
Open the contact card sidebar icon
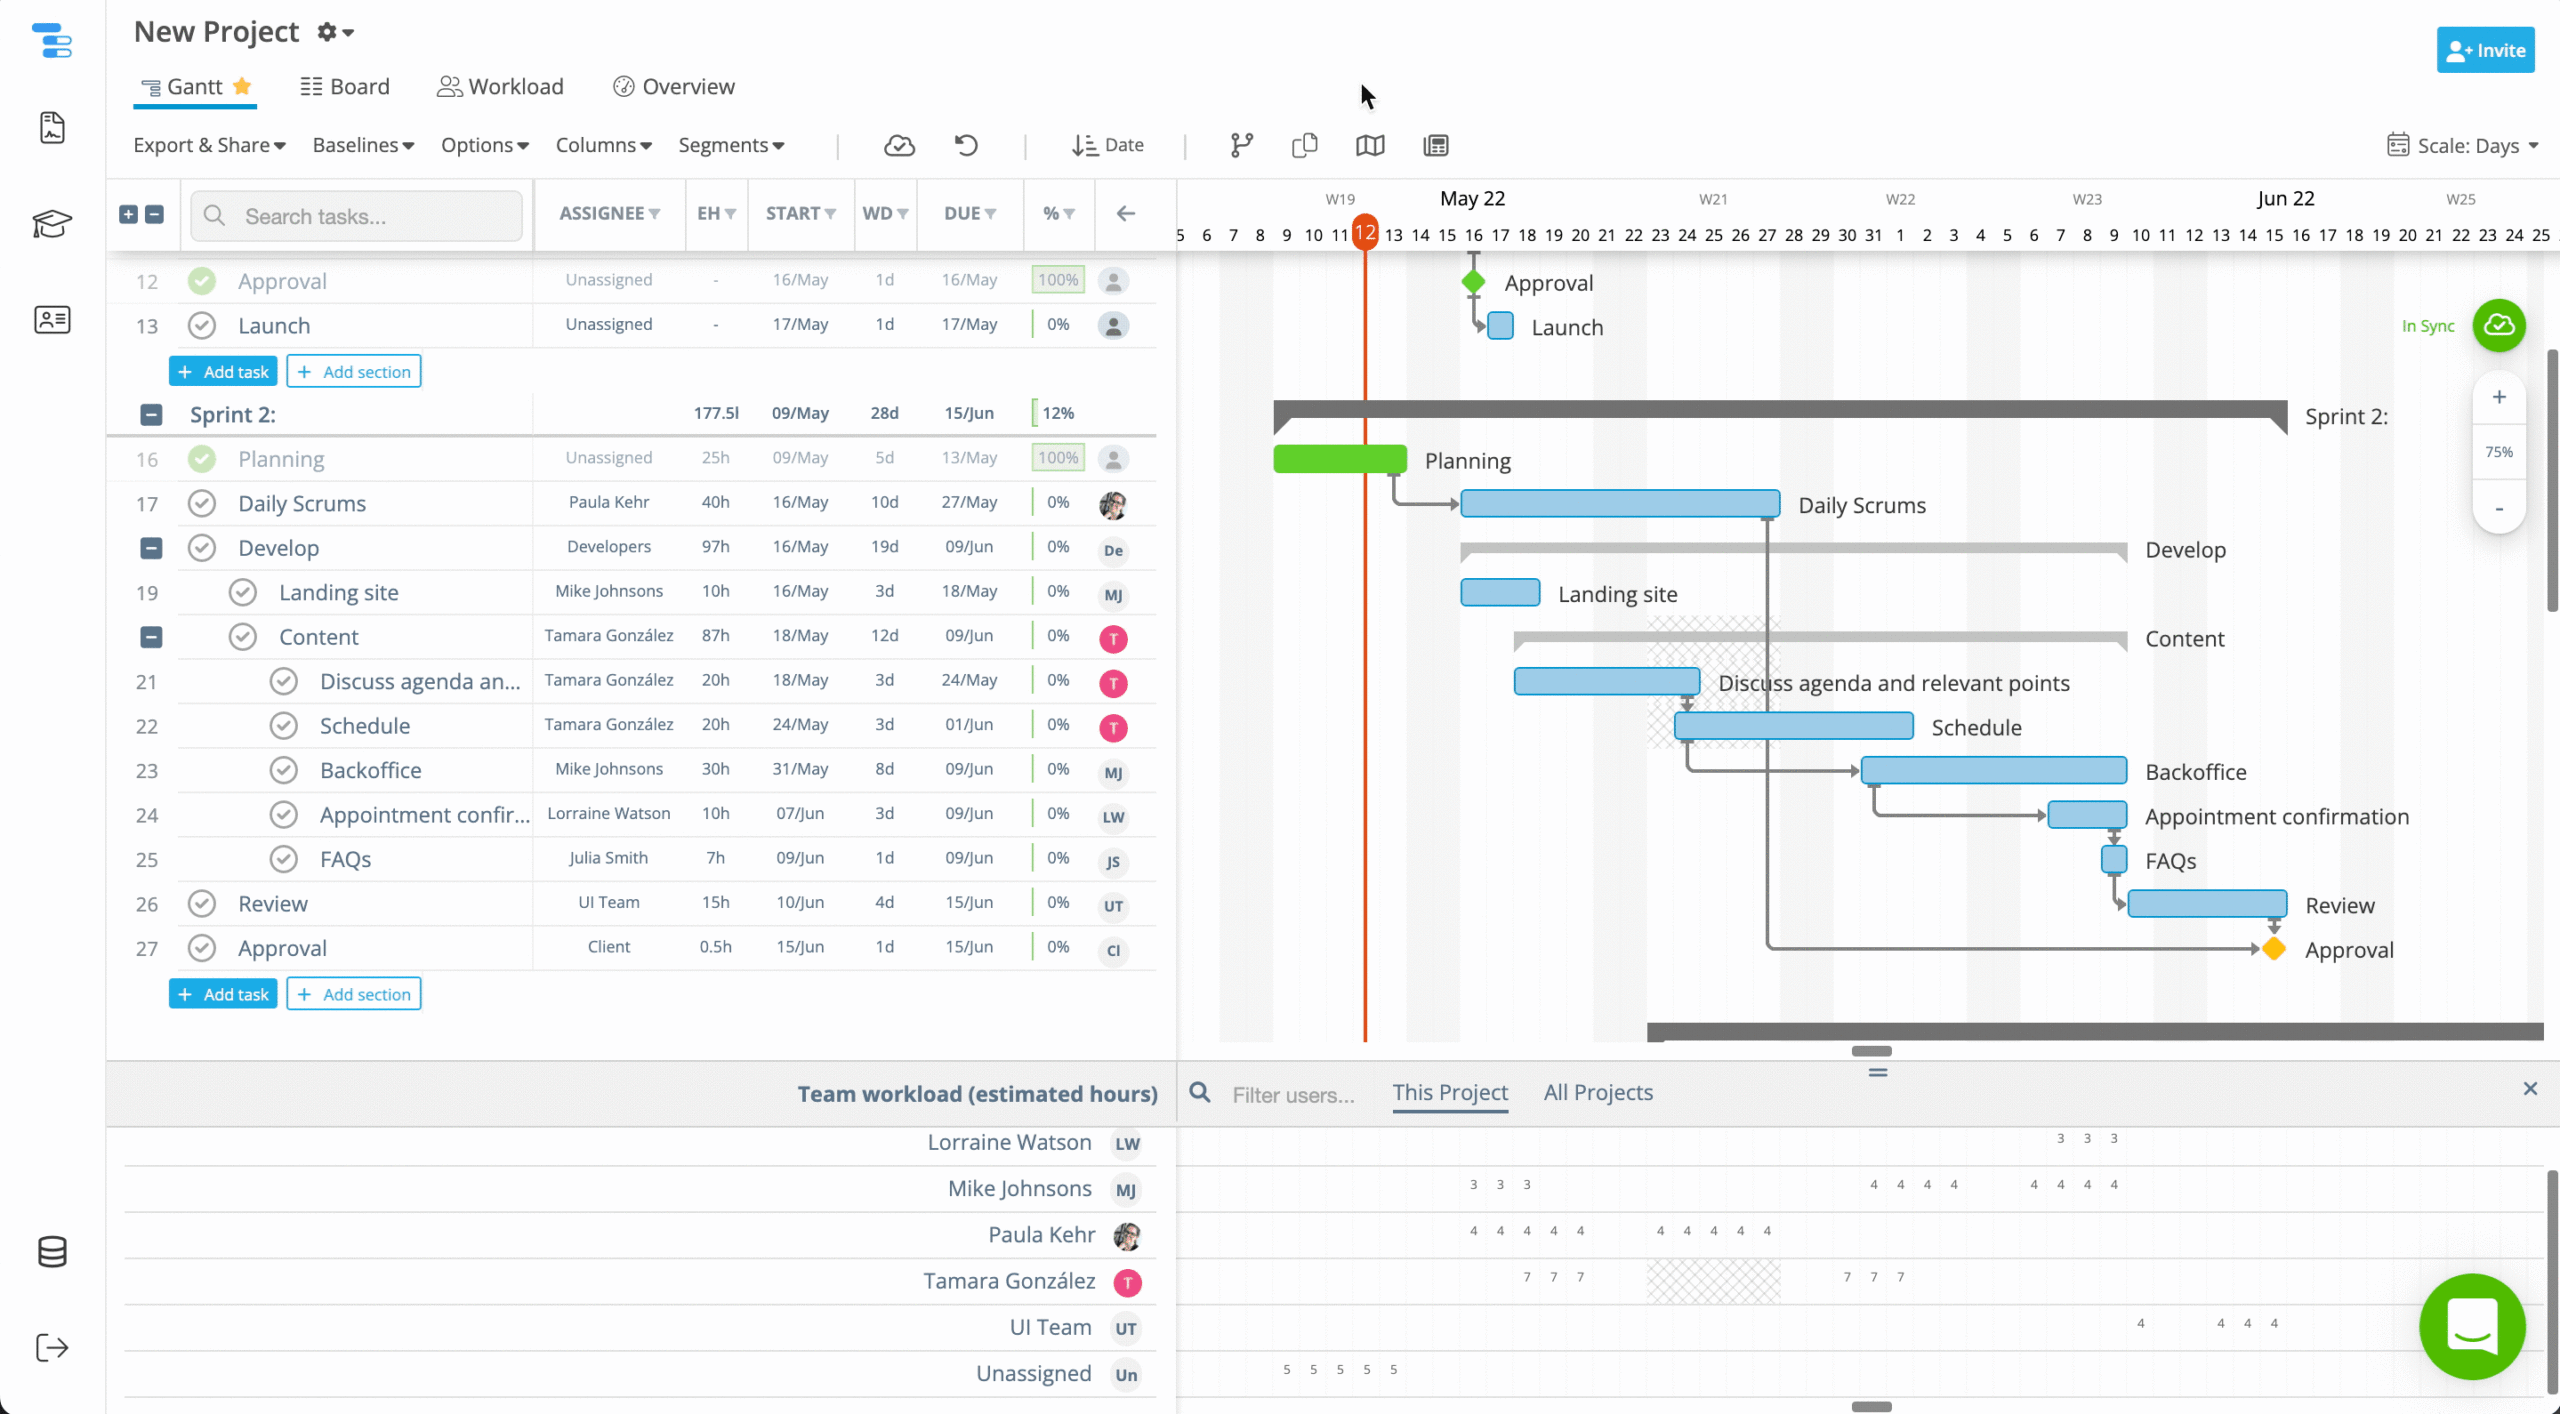[x=52, y=320]
